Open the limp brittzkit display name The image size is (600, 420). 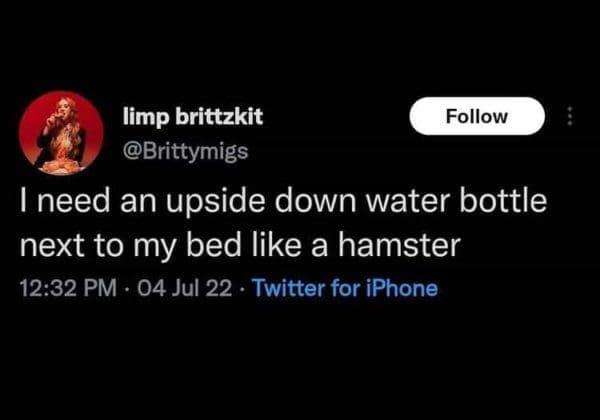pyautogui.click(x=193, y=117)
